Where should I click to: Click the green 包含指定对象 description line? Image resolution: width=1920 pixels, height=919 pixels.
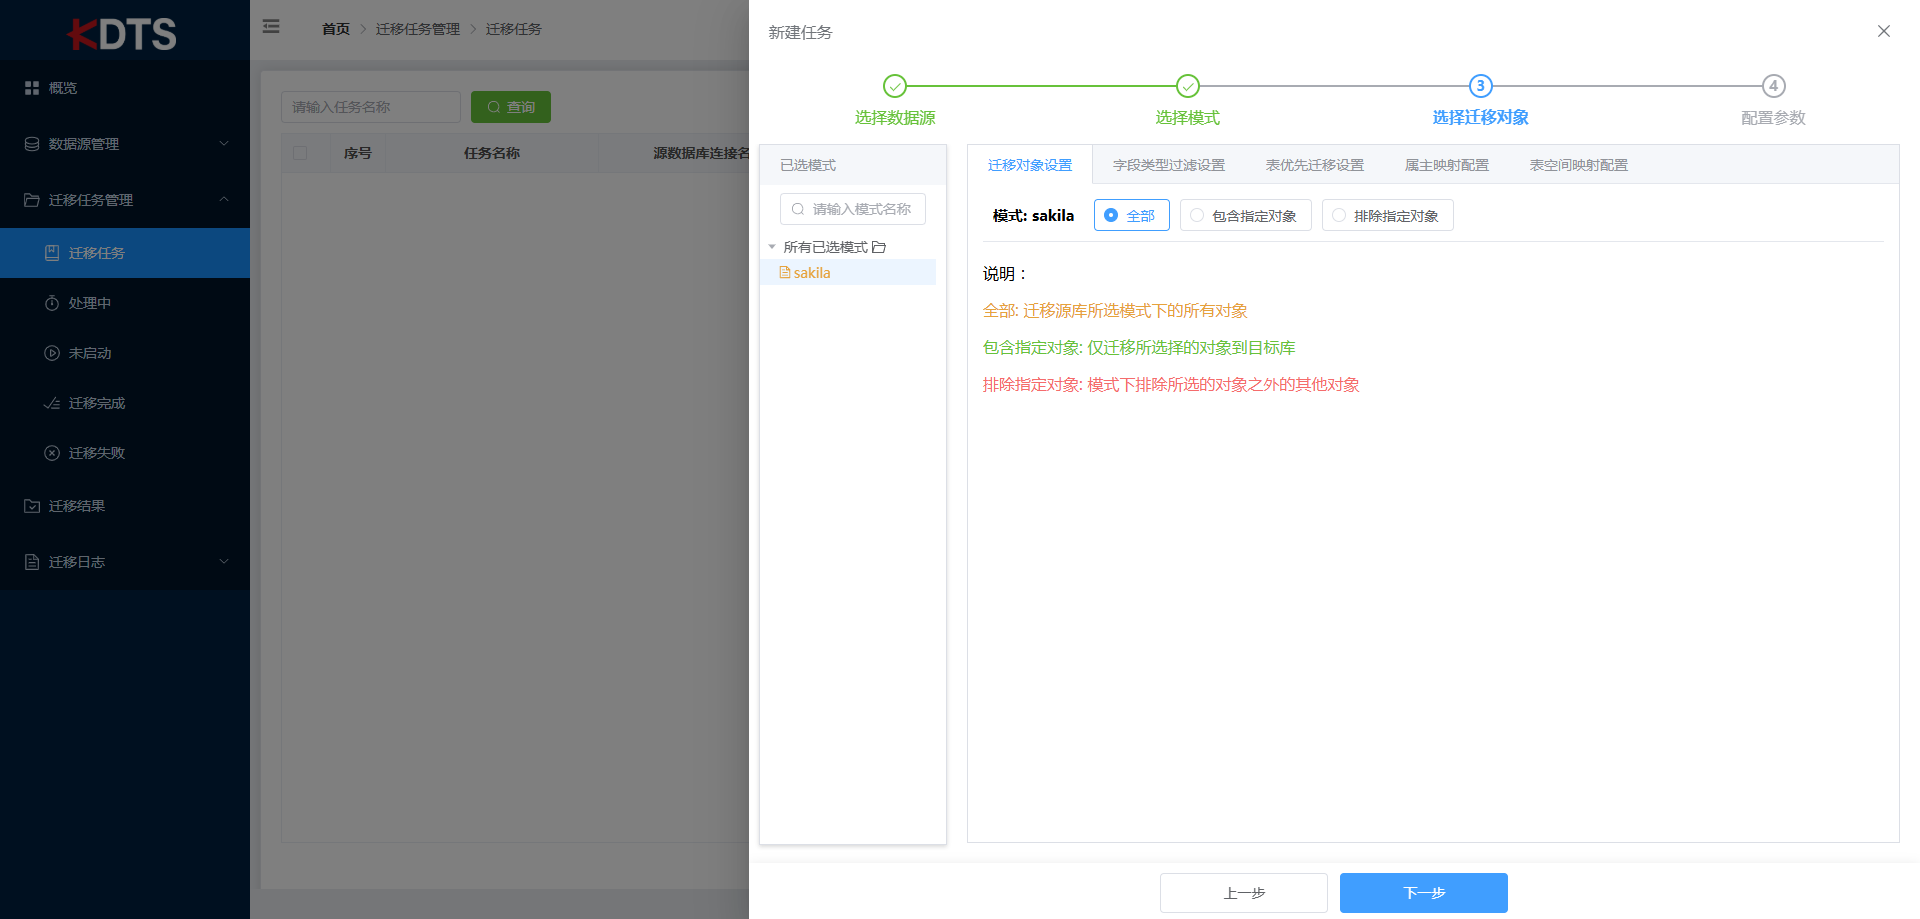point(1139,348)
